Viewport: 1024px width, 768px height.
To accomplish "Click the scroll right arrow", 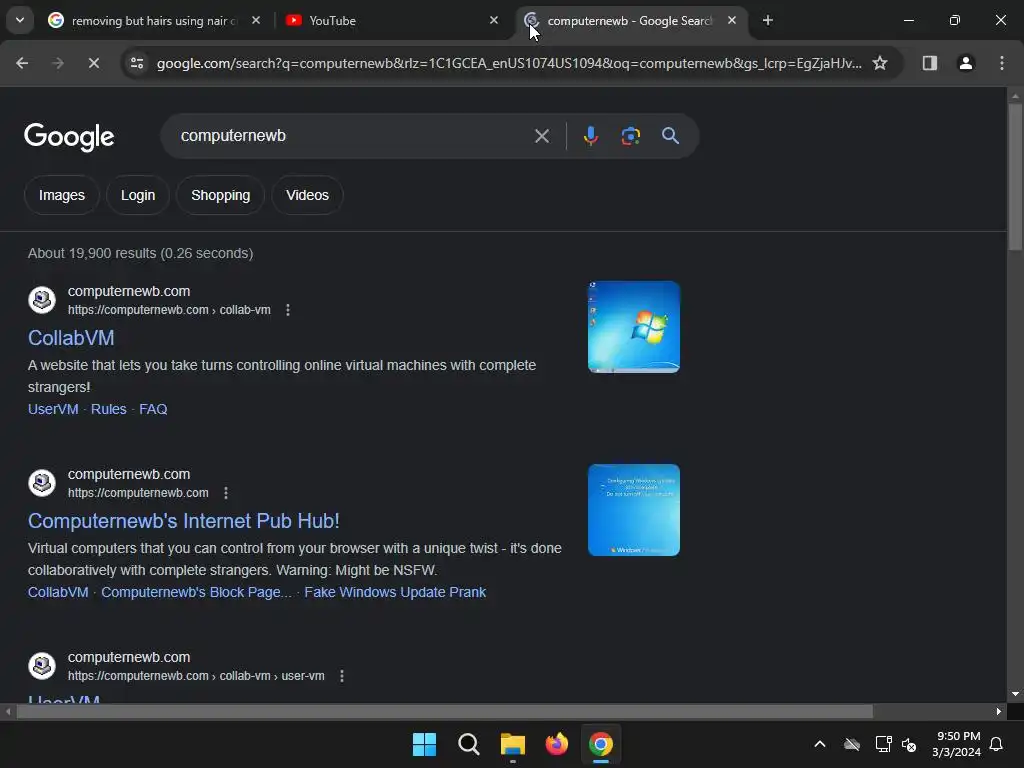I will 999,711.
